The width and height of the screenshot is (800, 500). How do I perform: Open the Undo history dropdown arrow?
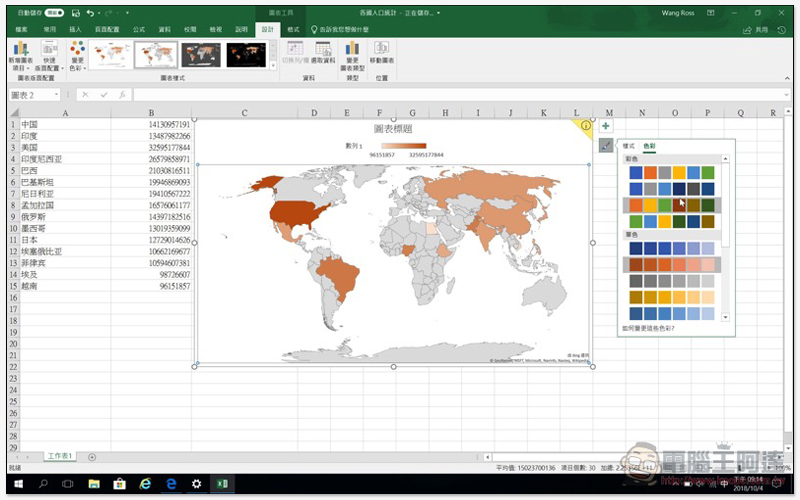coord(98,13)
